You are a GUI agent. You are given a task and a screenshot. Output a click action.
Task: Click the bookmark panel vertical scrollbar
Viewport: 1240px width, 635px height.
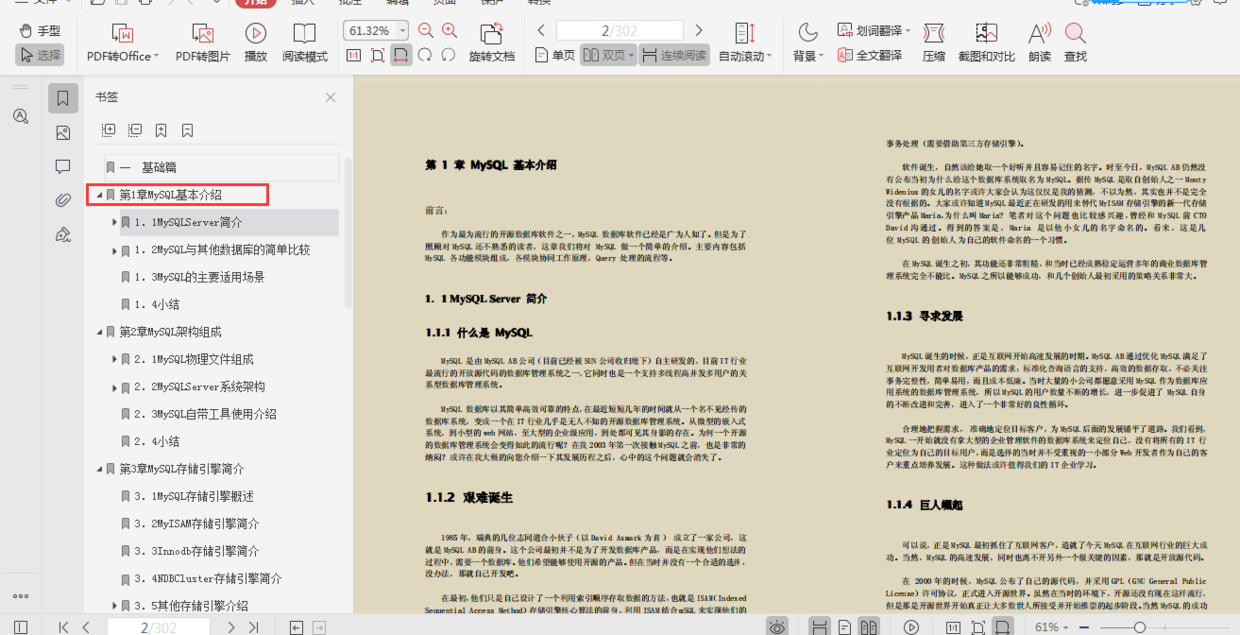coord(348,231)
